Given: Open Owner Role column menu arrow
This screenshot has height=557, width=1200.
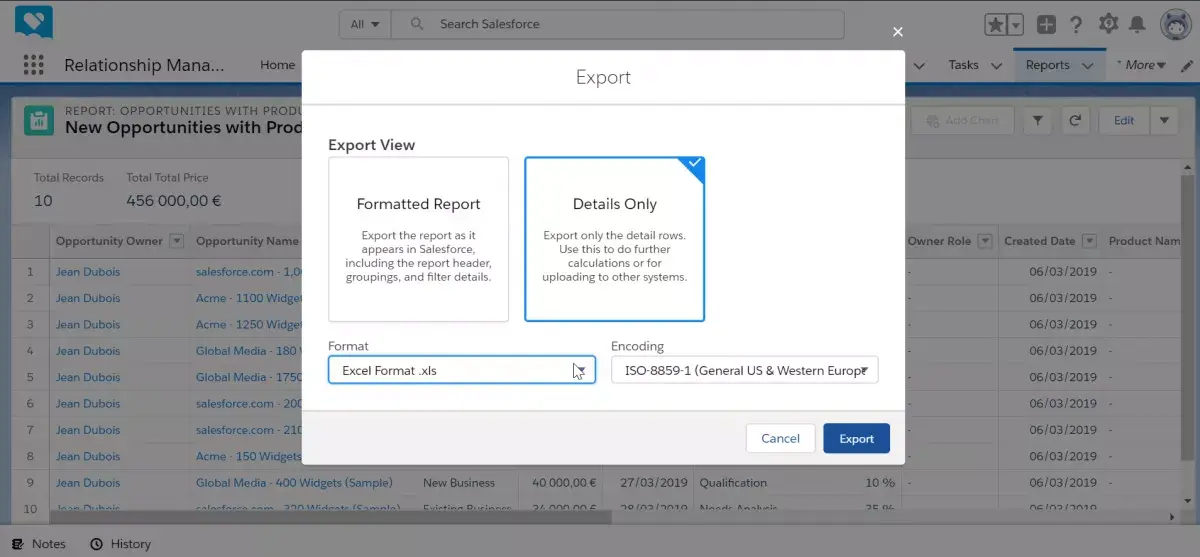Looking at the screenshot, I should pyautogui.click(x=984, y=241).
